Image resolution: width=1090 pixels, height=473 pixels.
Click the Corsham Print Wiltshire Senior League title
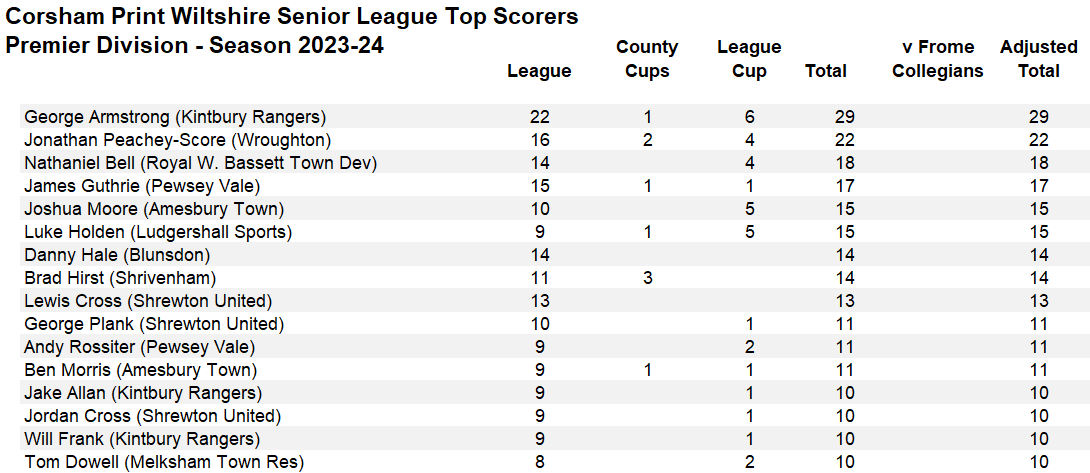click(x=292, y=17)
